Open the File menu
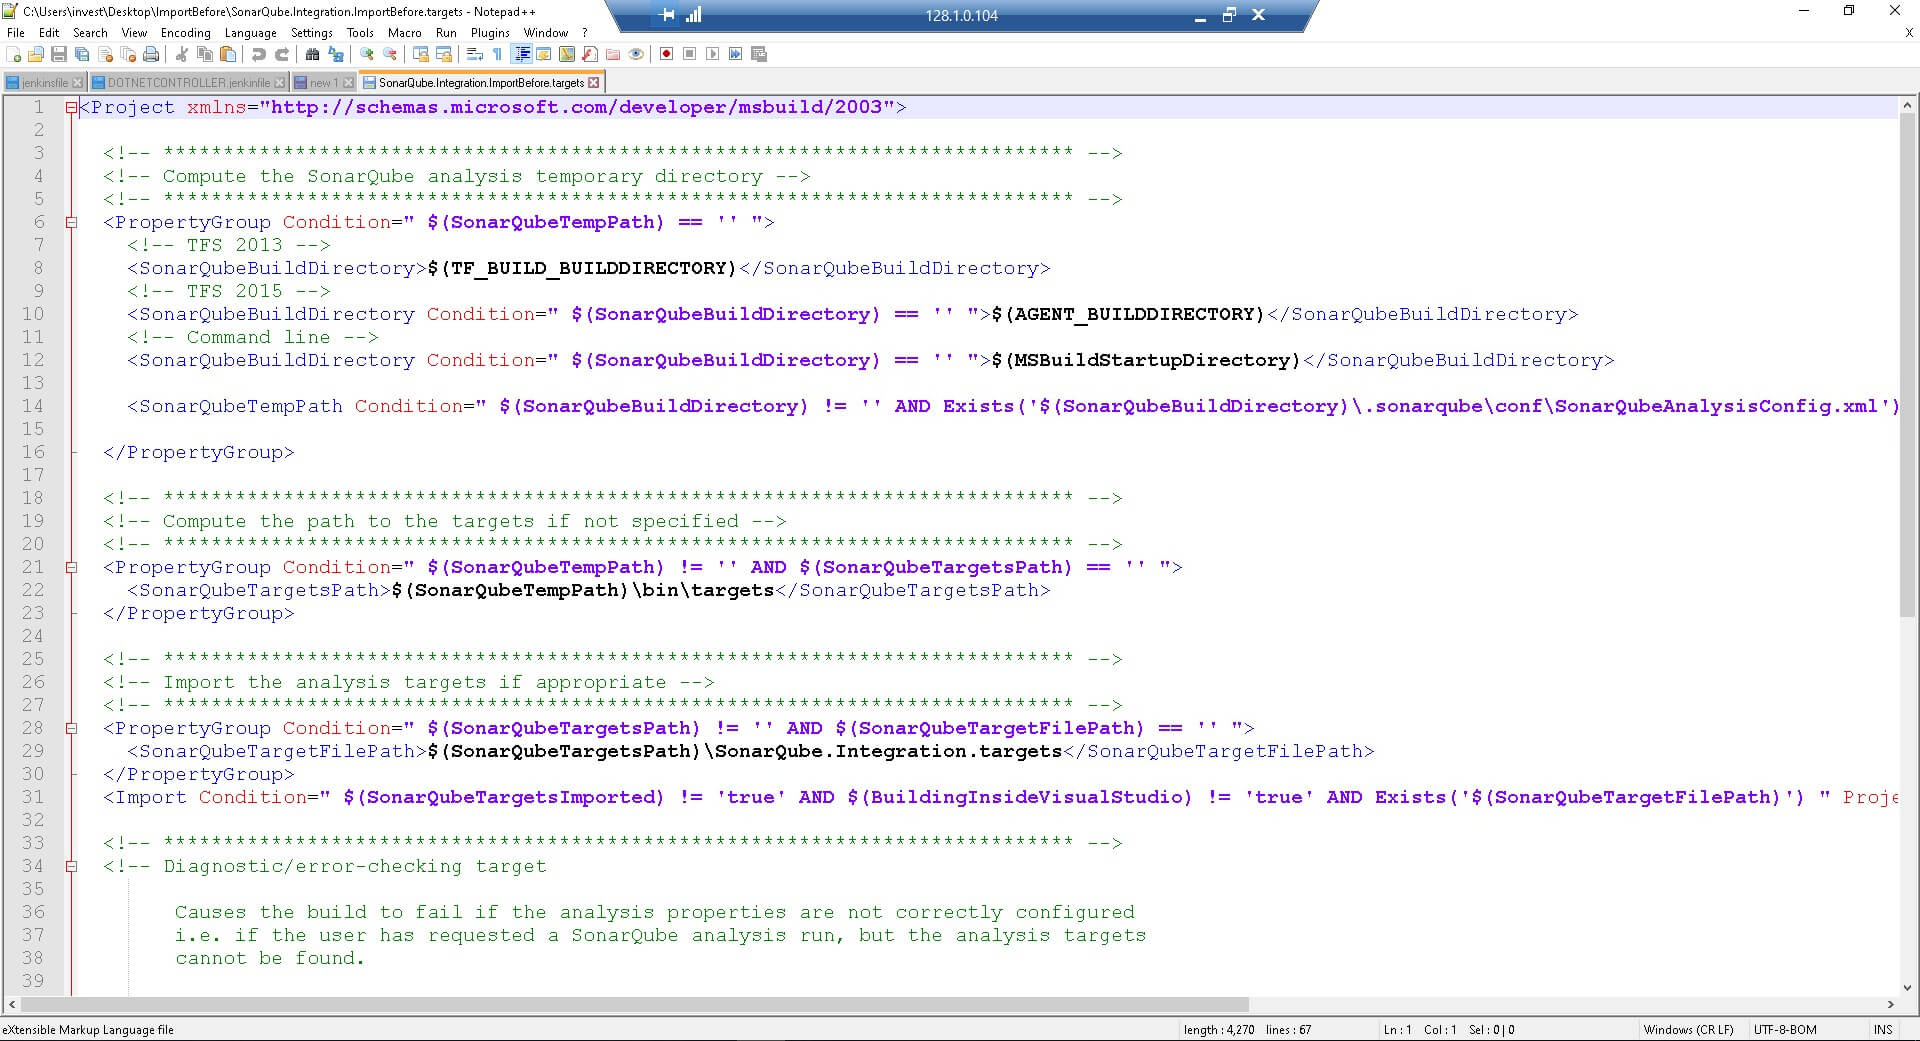 click(16, 33)
